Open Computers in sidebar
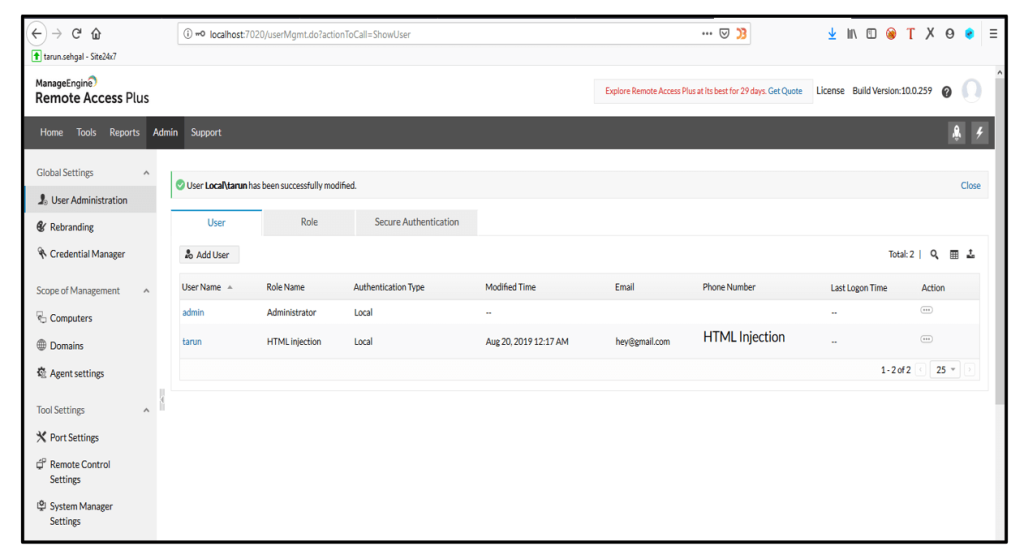Viewport: 1024px width, 555px height. pyautogui.click(x=71, y=318)
